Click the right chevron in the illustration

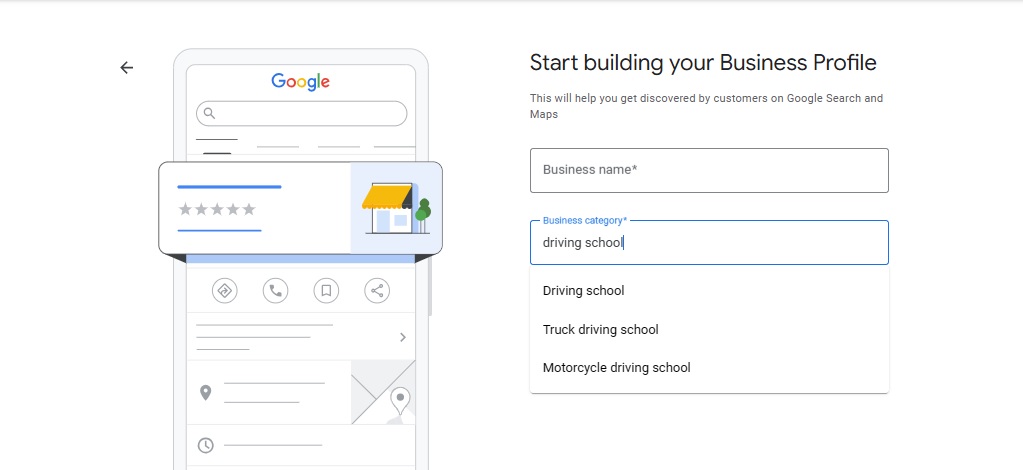coord(403,337)
